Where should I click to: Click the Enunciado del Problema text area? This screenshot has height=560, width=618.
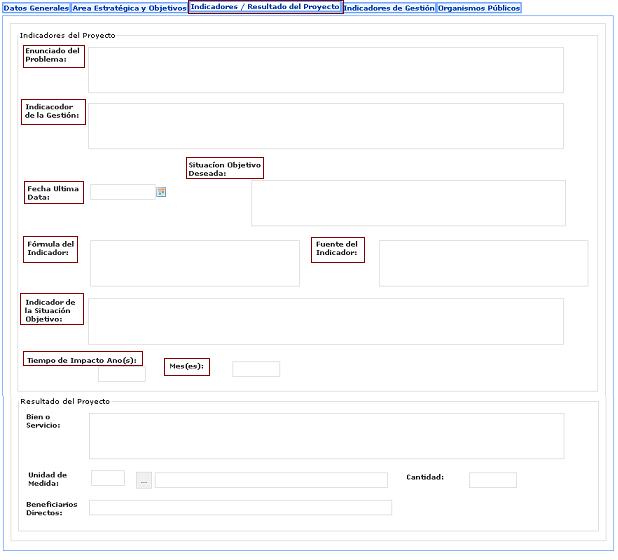325,70
